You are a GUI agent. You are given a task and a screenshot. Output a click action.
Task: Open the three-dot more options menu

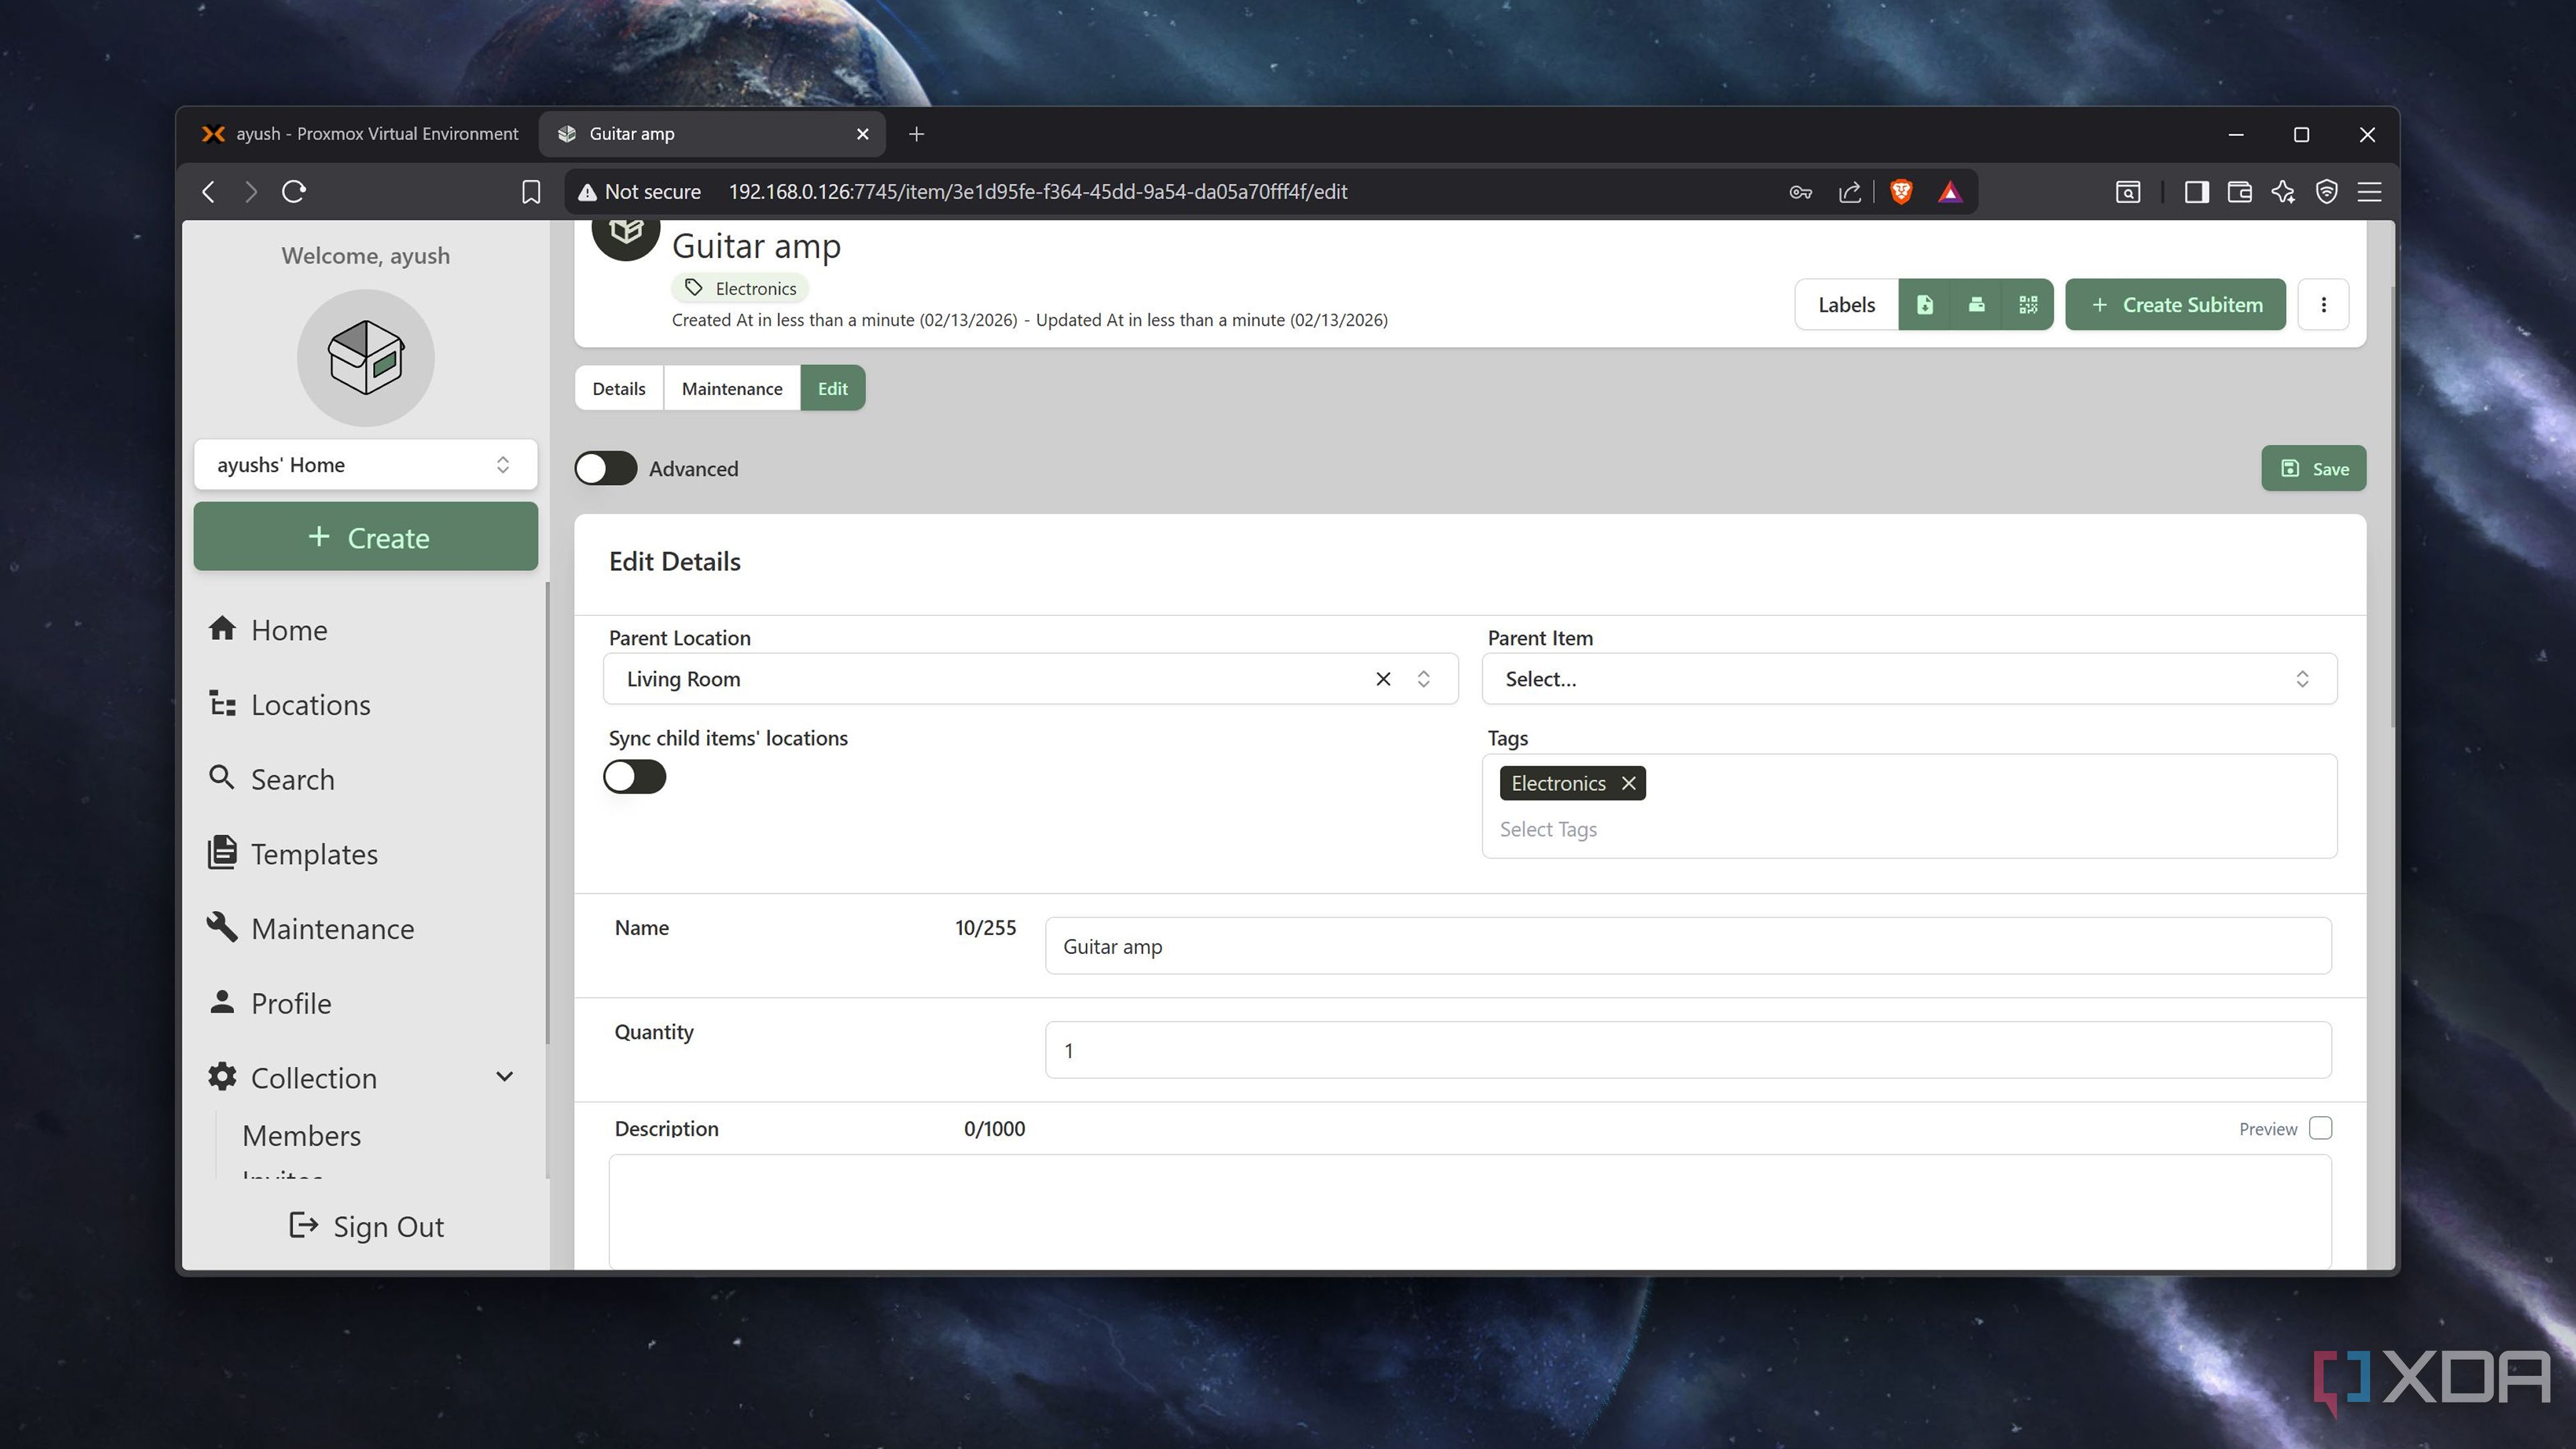2323,304
